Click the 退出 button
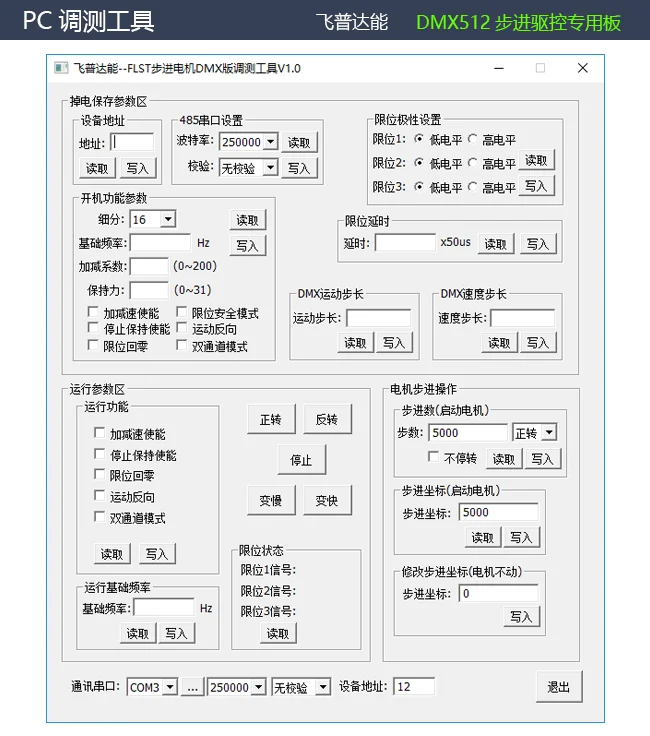650x736 pixels. pyautogui.click(x=559, y=687)
